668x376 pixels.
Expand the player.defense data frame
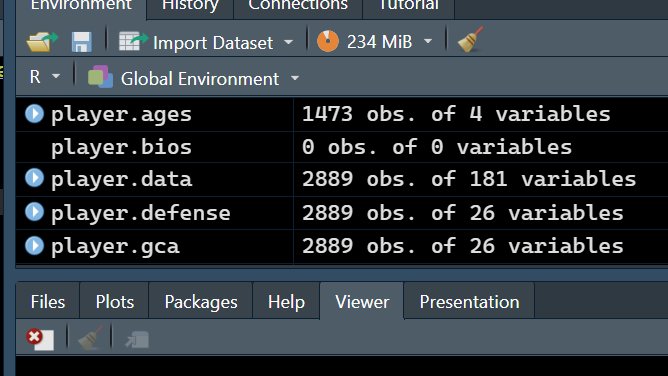click(35, 212)
